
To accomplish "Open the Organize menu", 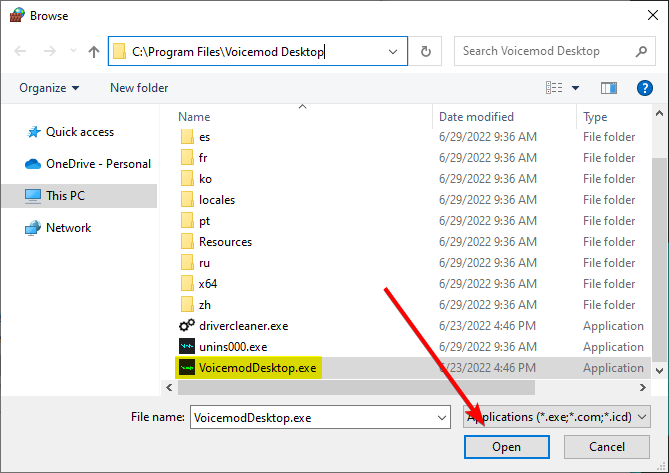I will point(49,88).
